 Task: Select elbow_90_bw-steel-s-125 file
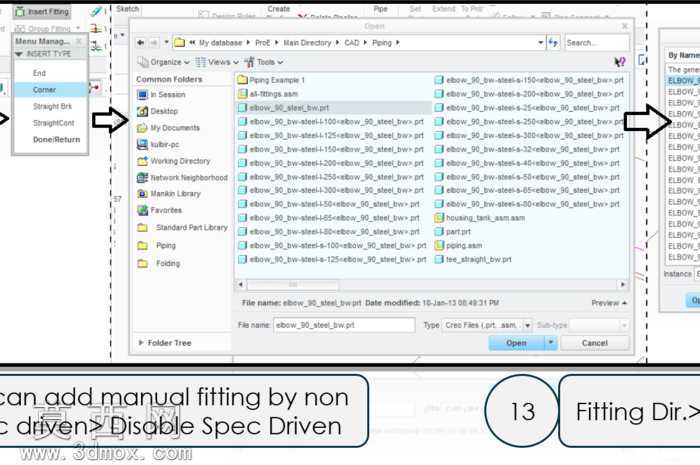[332, 259]
